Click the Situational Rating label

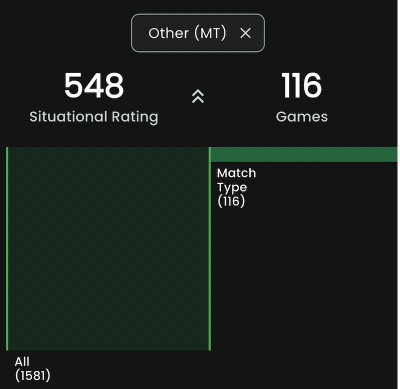pyautogui.click(x=94, y=117)
